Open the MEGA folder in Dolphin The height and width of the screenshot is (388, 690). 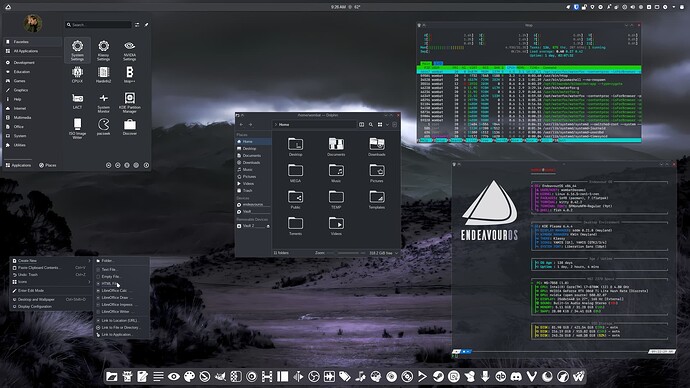pos(295,173)
